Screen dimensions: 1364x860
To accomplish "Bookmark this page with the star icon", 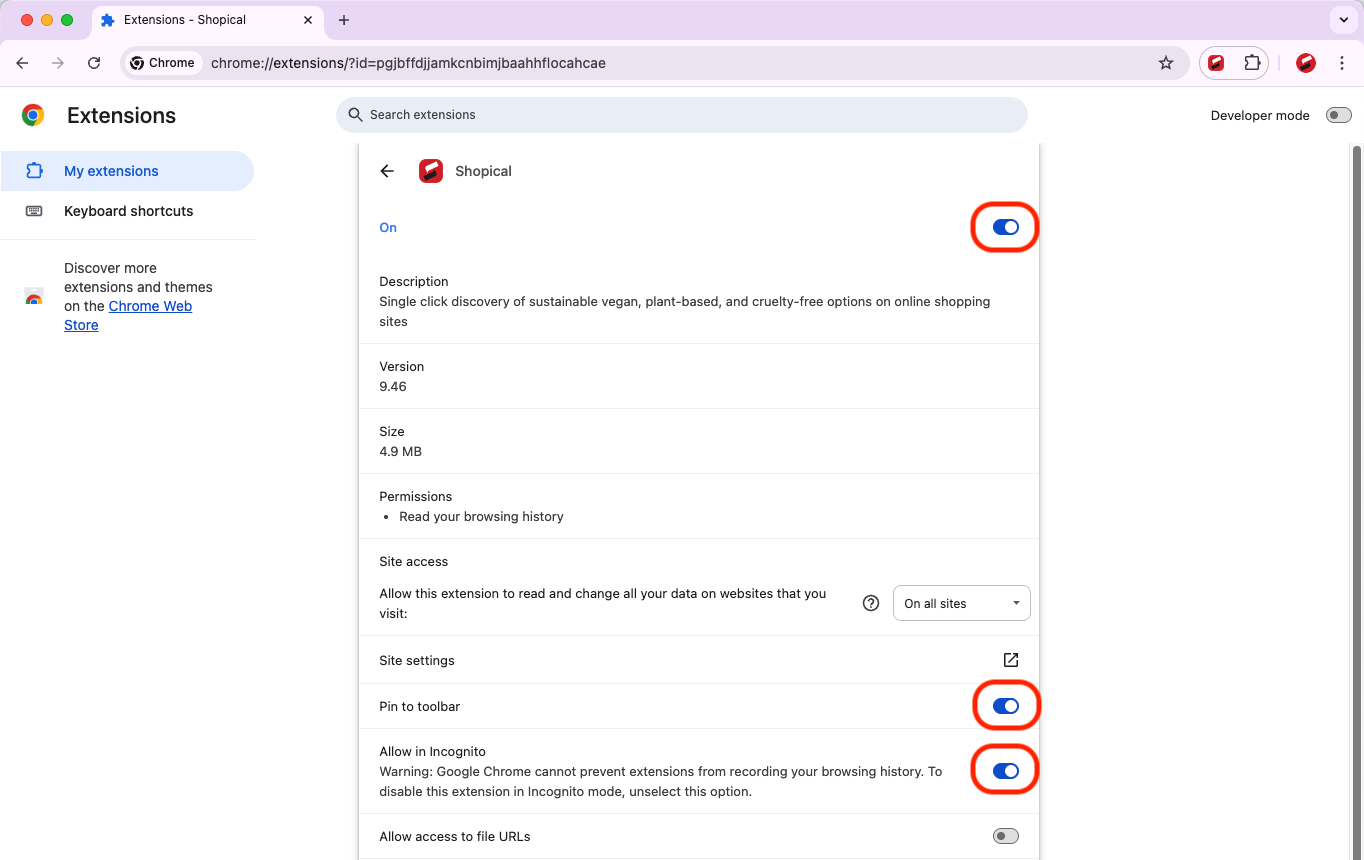I will (x=1166, y=63).
